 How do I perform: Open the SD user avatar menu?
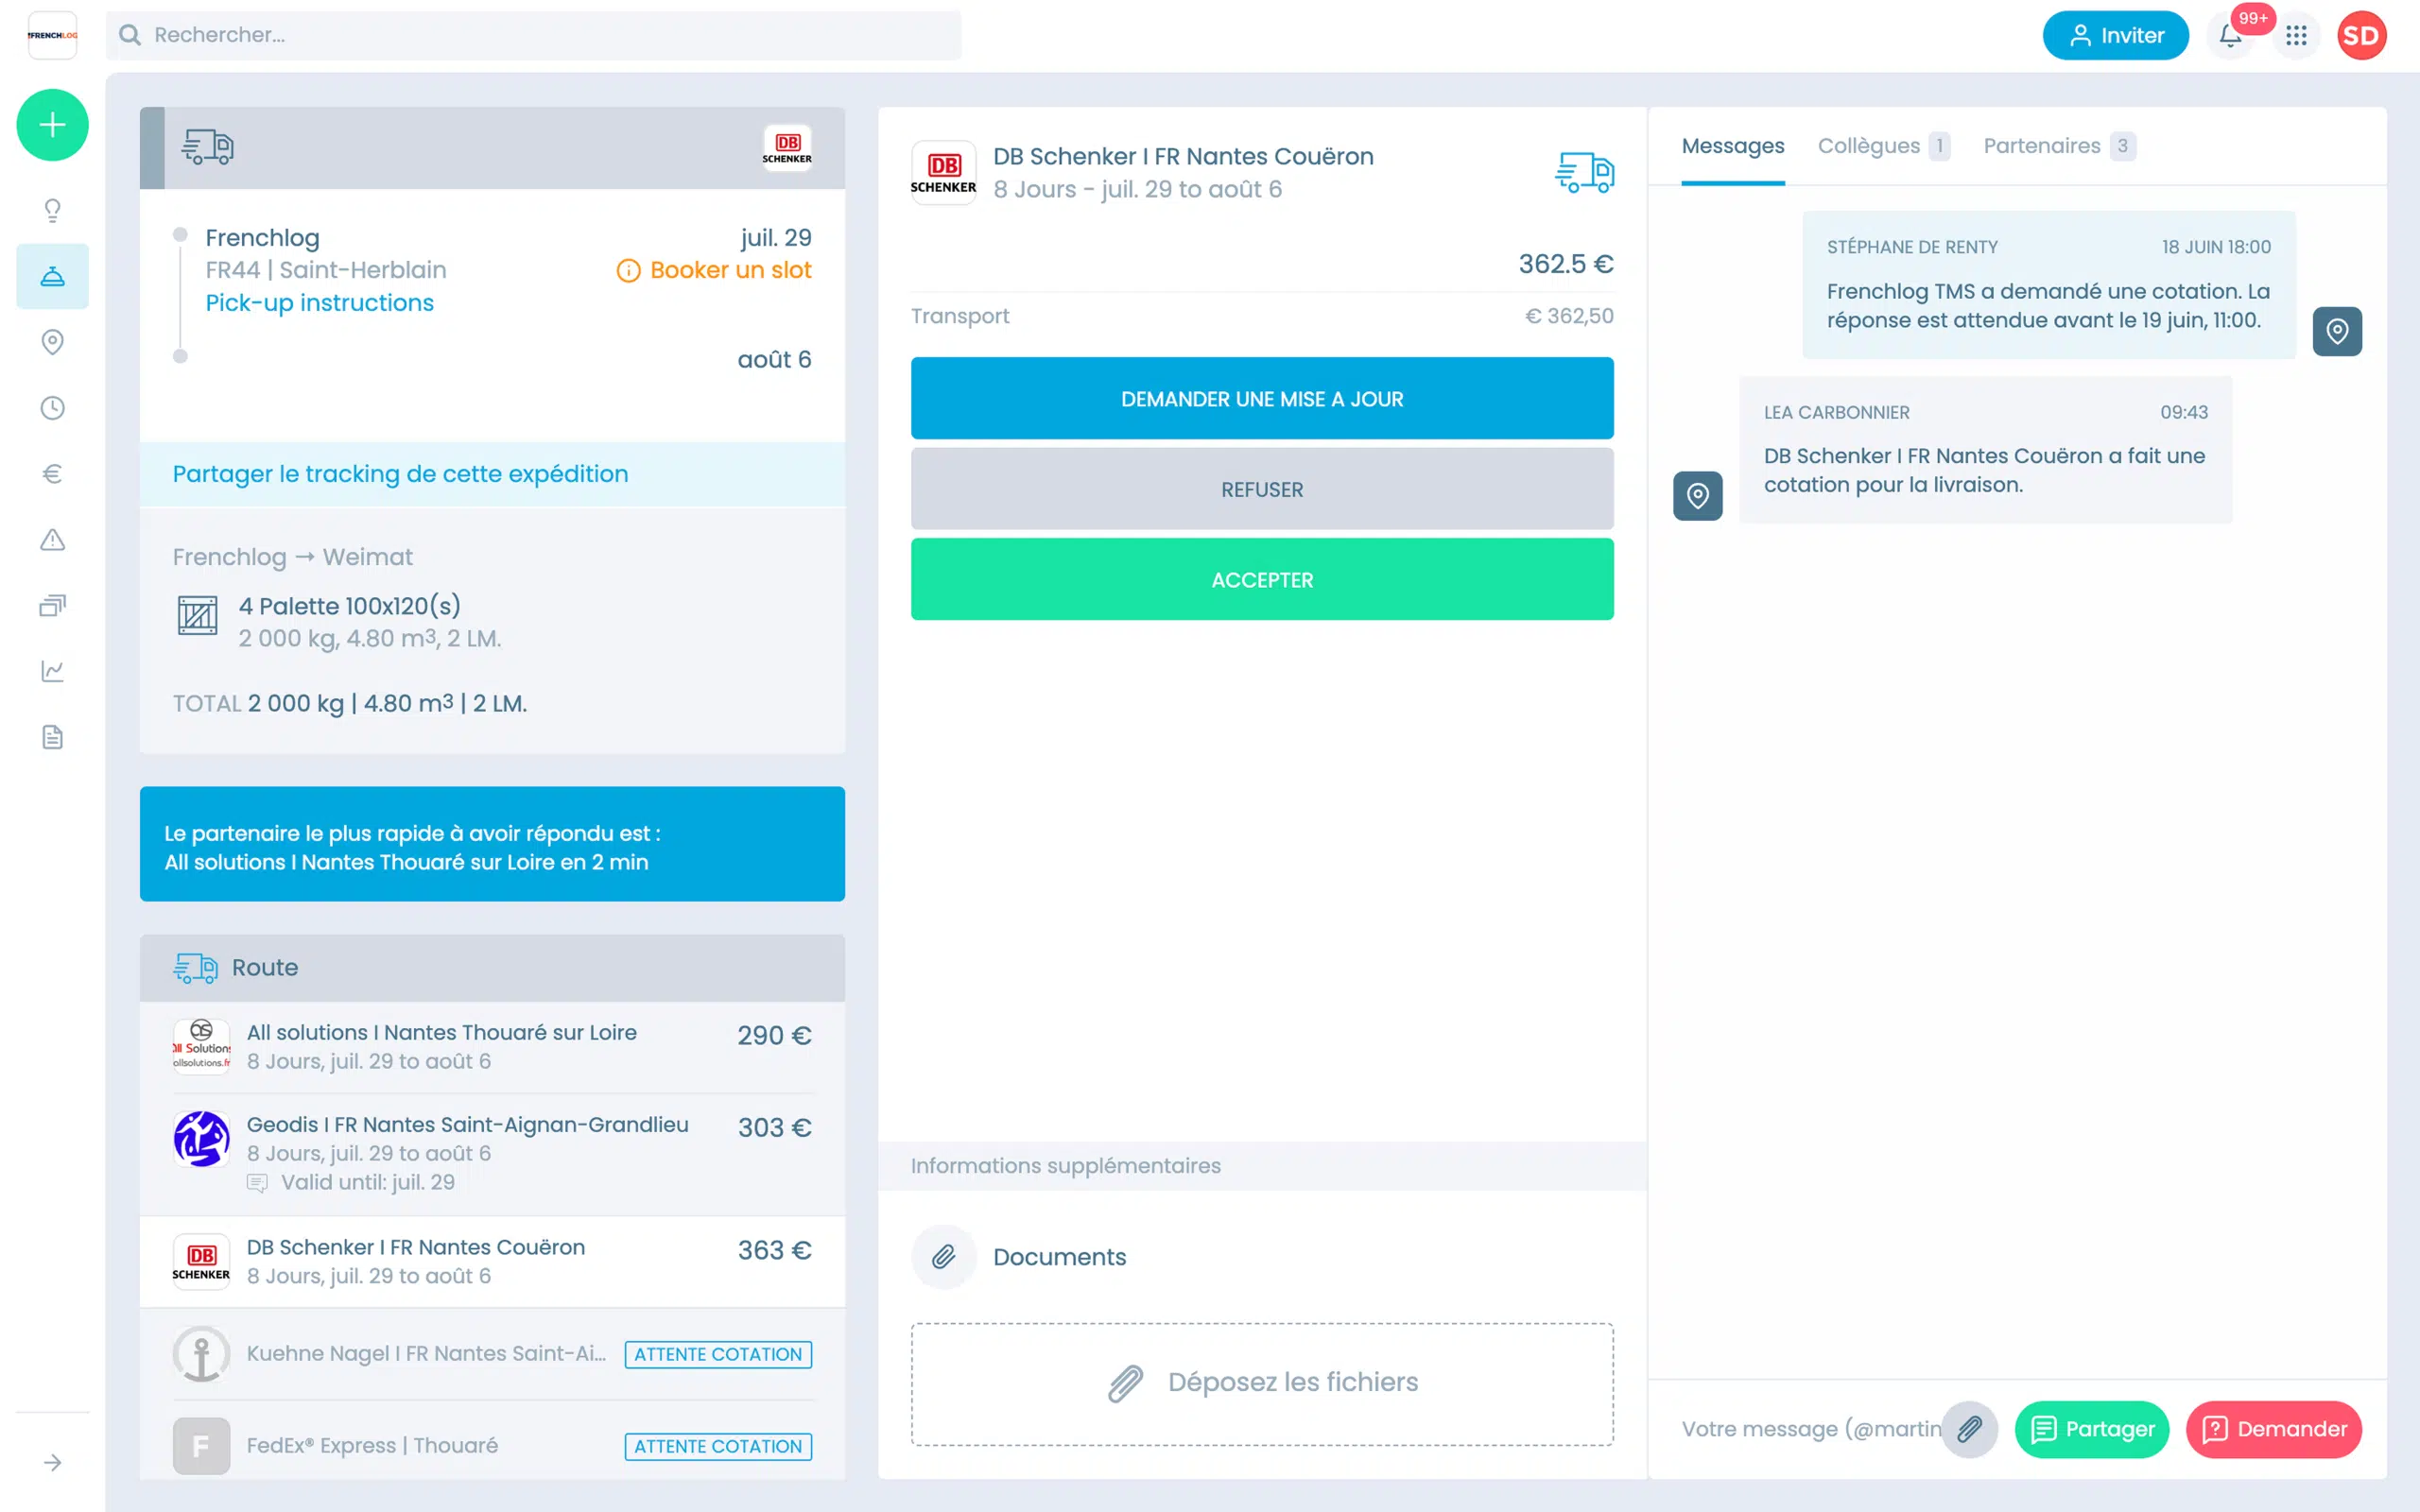point(2362,35)
